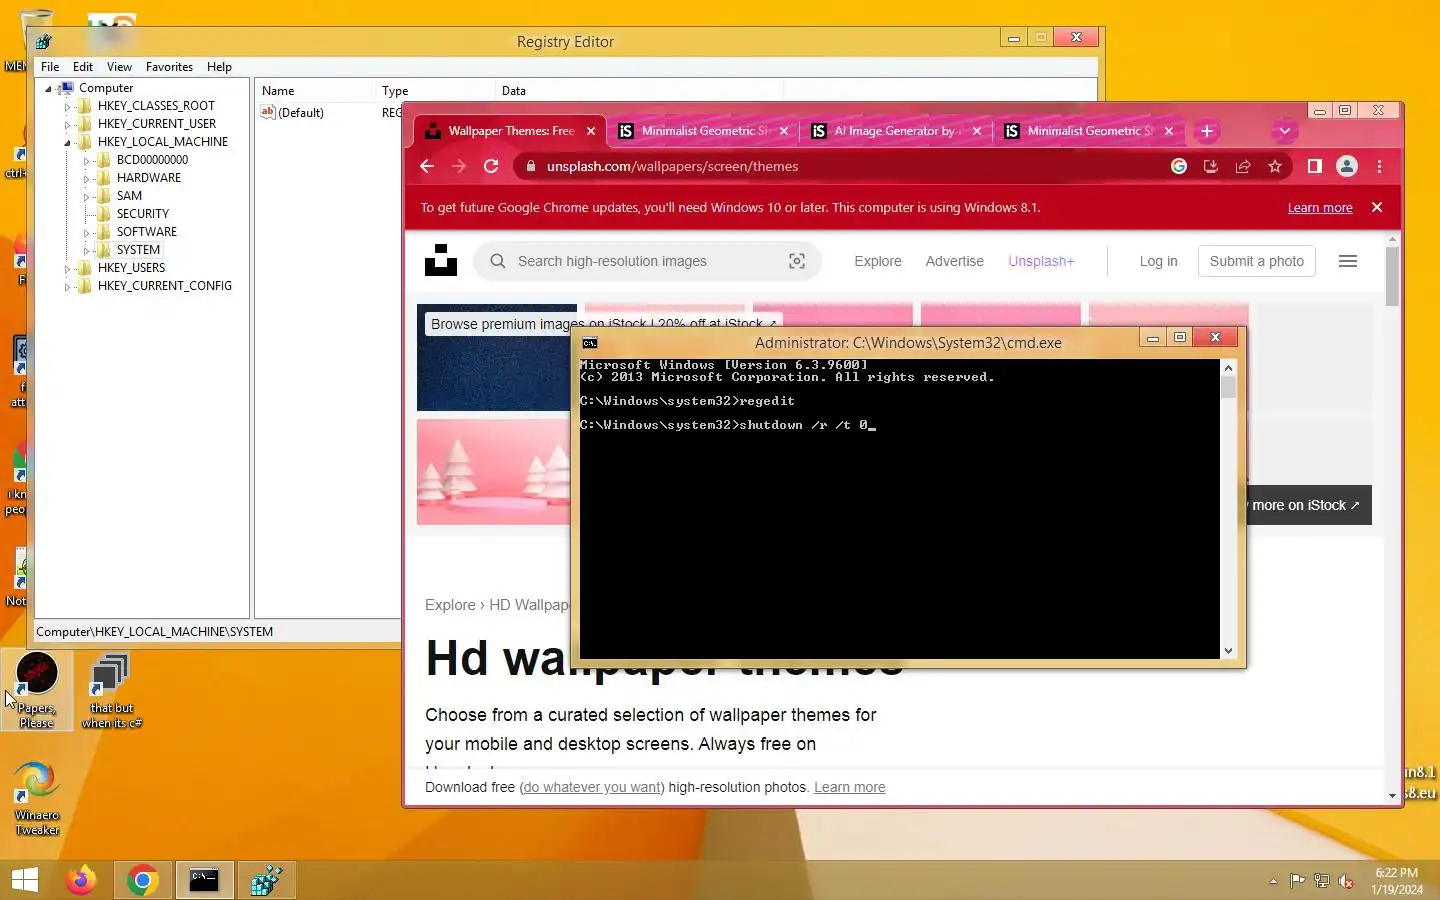
Task: Click the cmd.exe title bar icon
Action: click(x=590, y=343)
